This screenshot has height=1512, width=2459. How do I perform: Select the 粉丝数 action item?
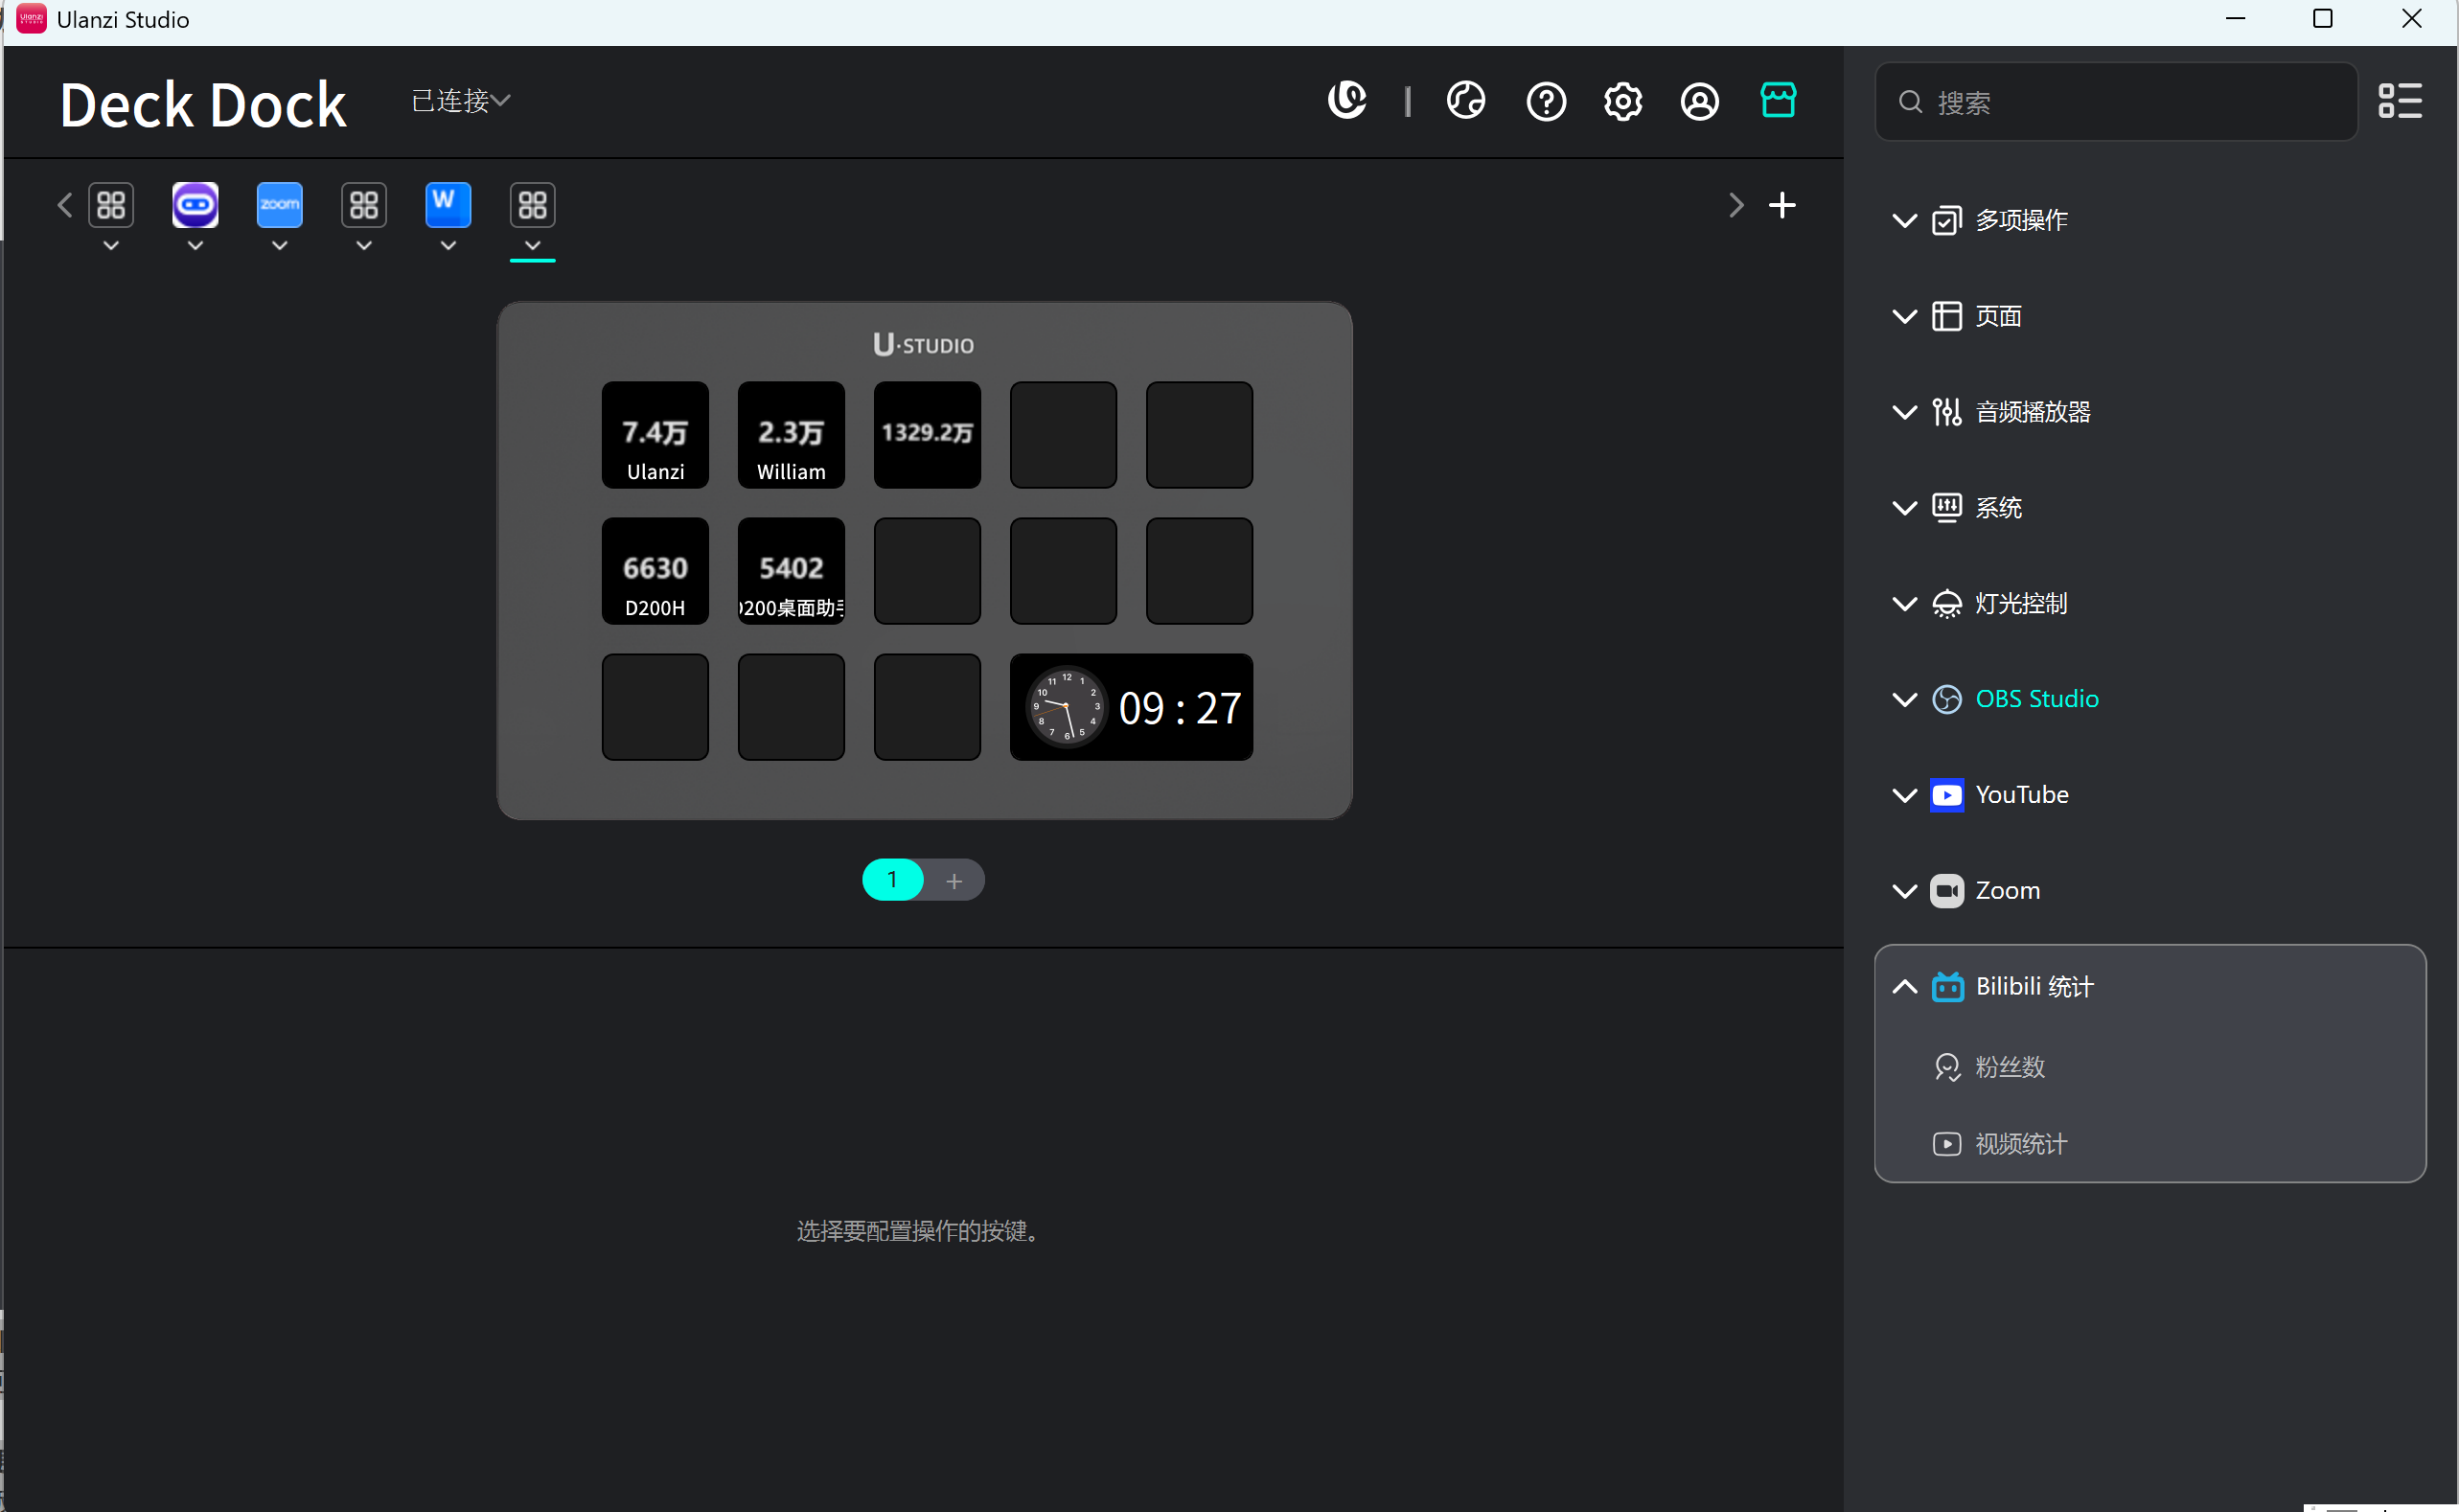(2009, 1067)
